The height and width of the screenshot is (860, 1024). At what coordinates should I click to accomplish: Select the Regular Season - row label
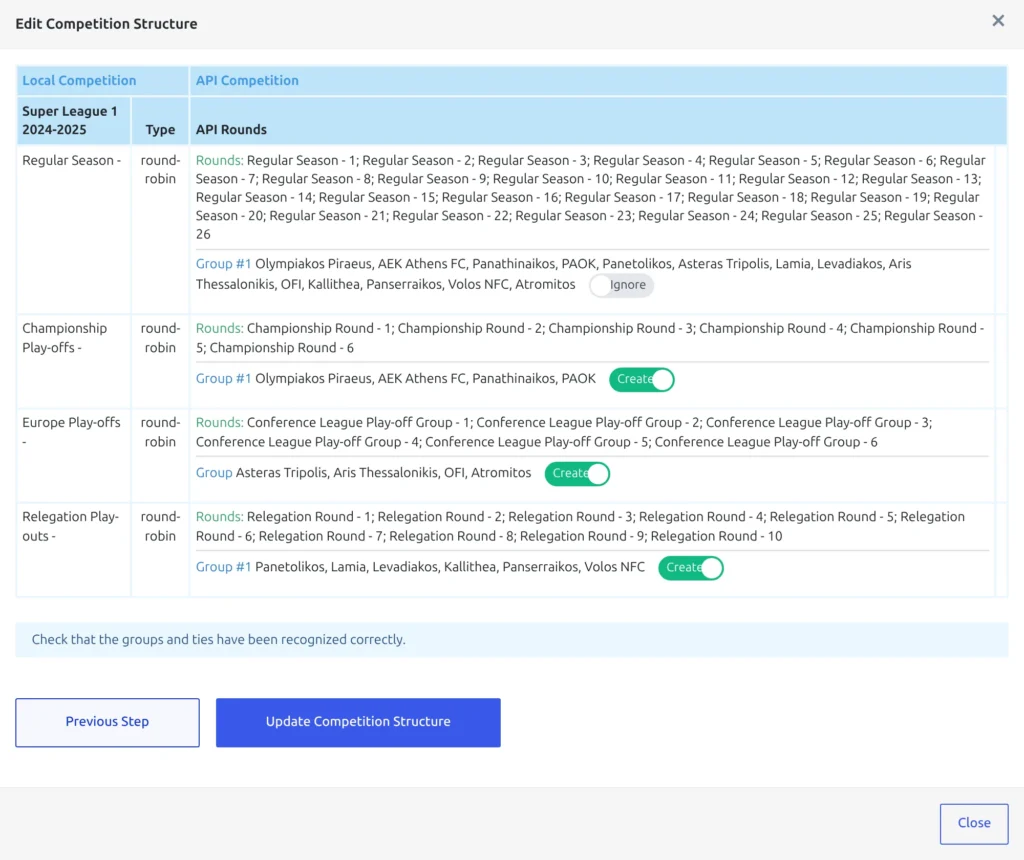pyautogui.click(x=72, y=161)
